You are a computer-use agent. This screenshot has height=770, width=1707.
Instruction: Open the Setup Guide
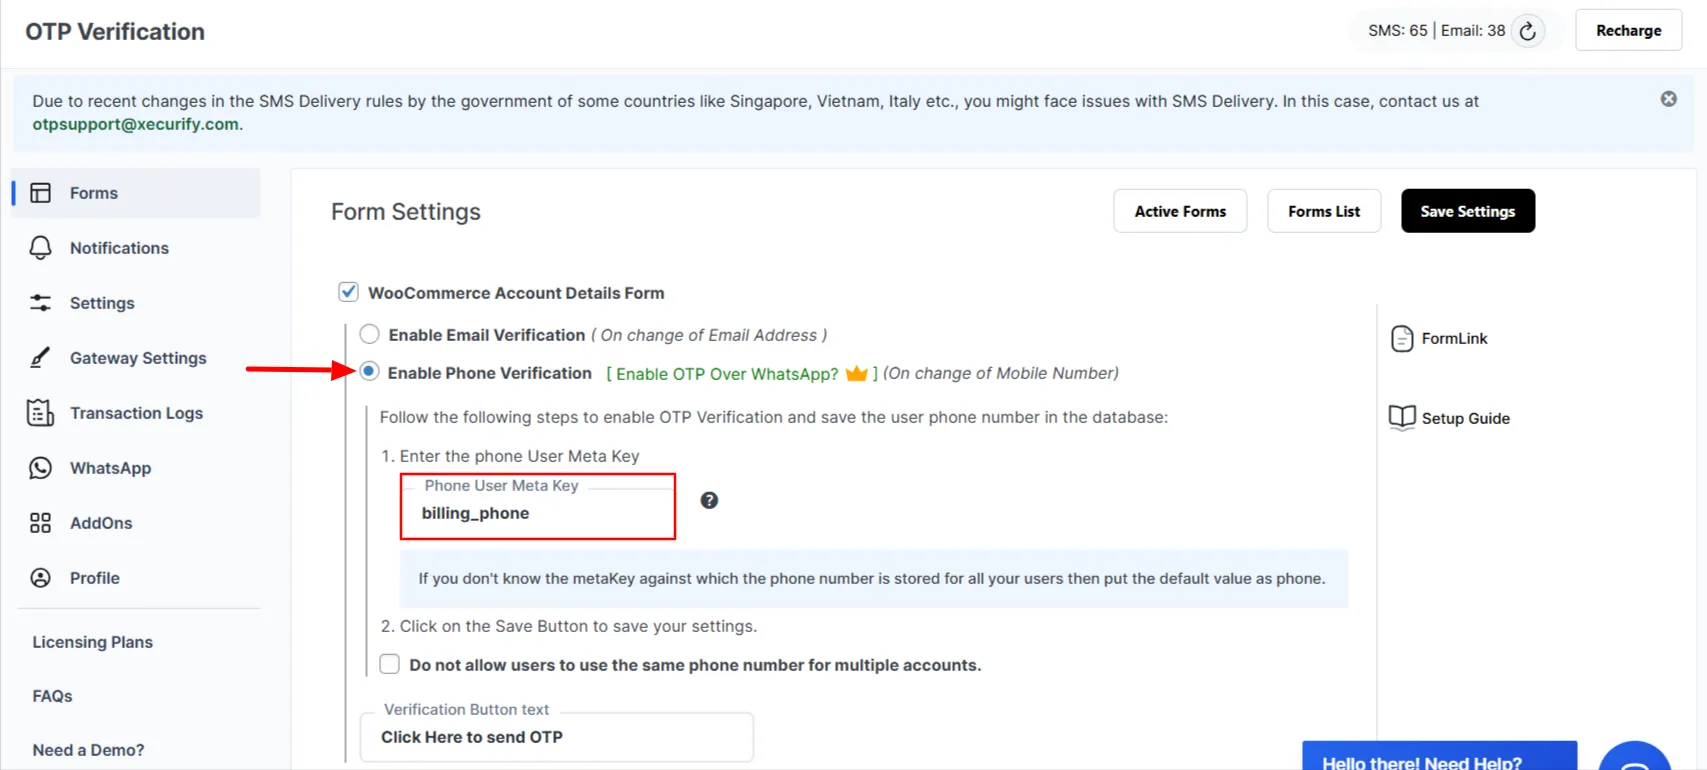point(1465,418)
